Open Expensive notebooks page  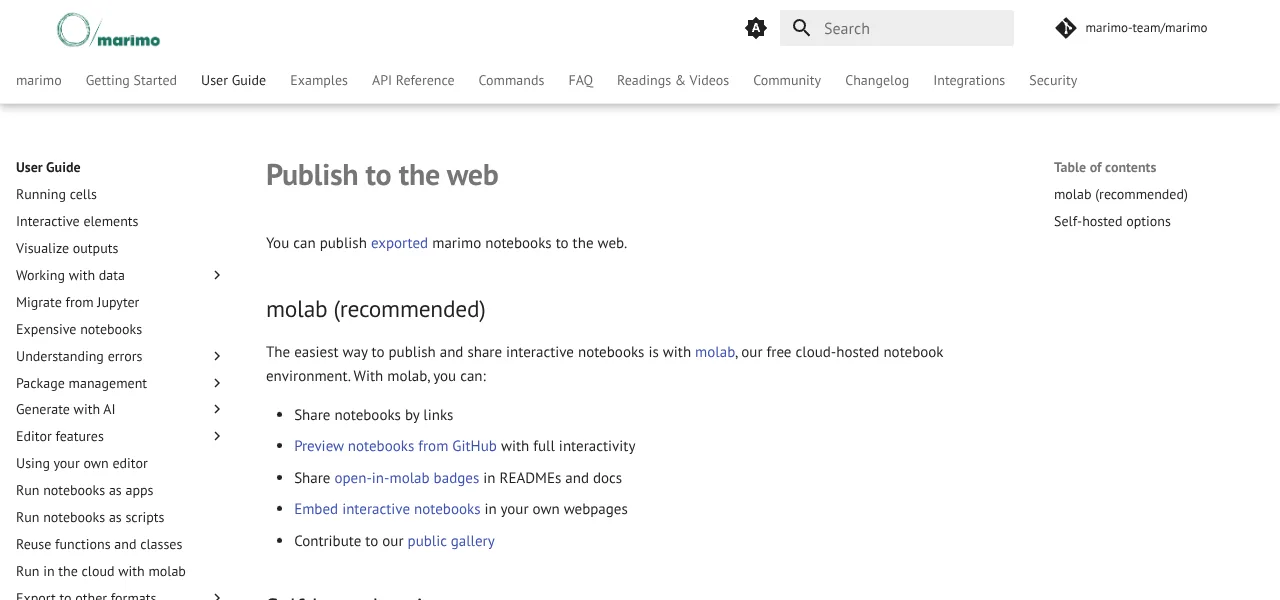pos(79,329)
